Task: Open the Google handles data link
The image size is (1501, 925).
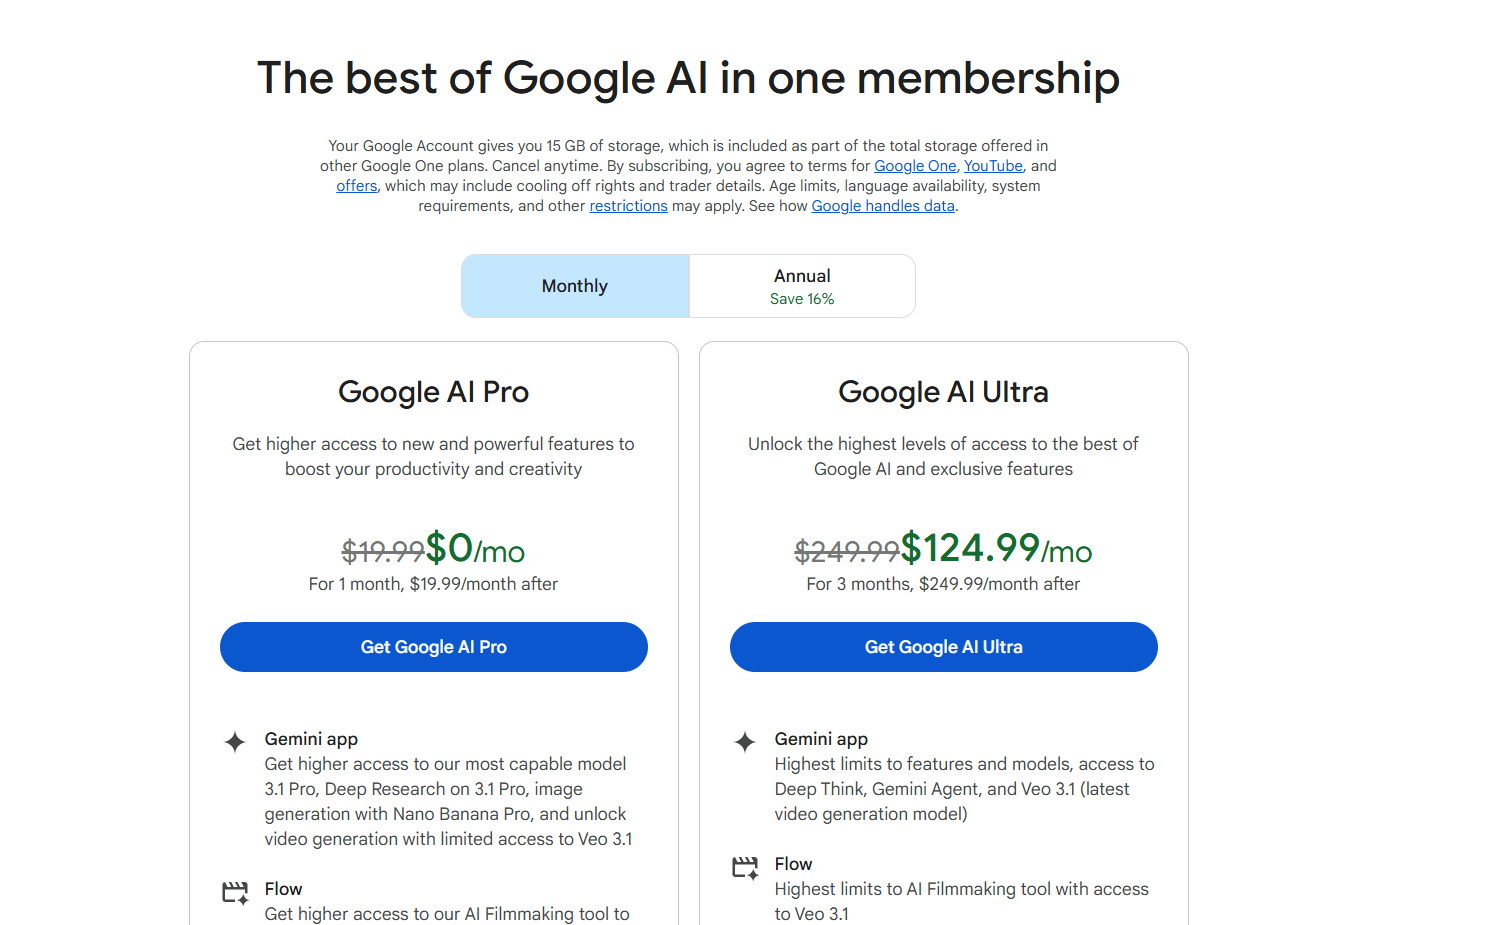Action: (x=883, y=206)
